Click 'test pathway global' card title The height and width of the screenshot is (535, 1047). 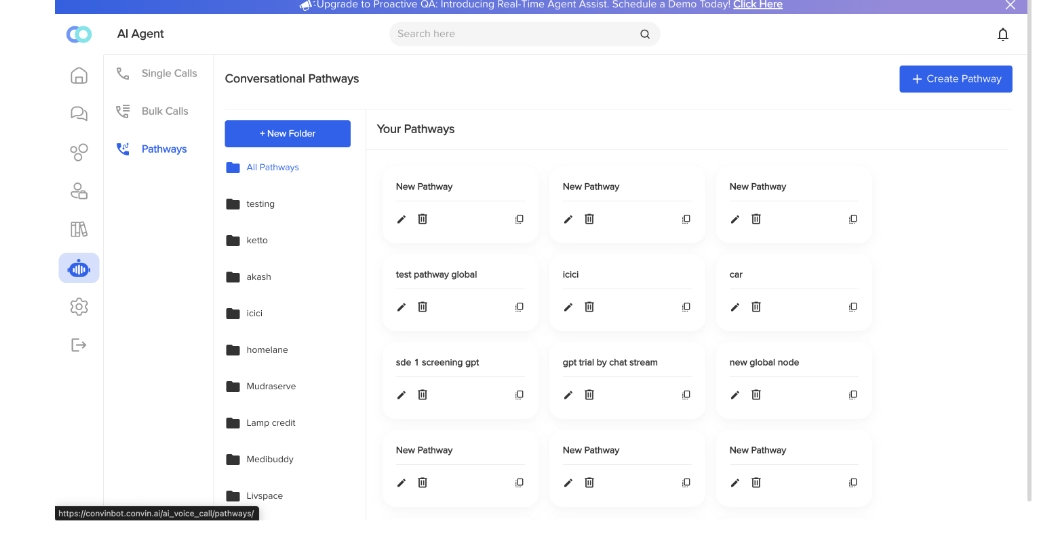(436, 275)
